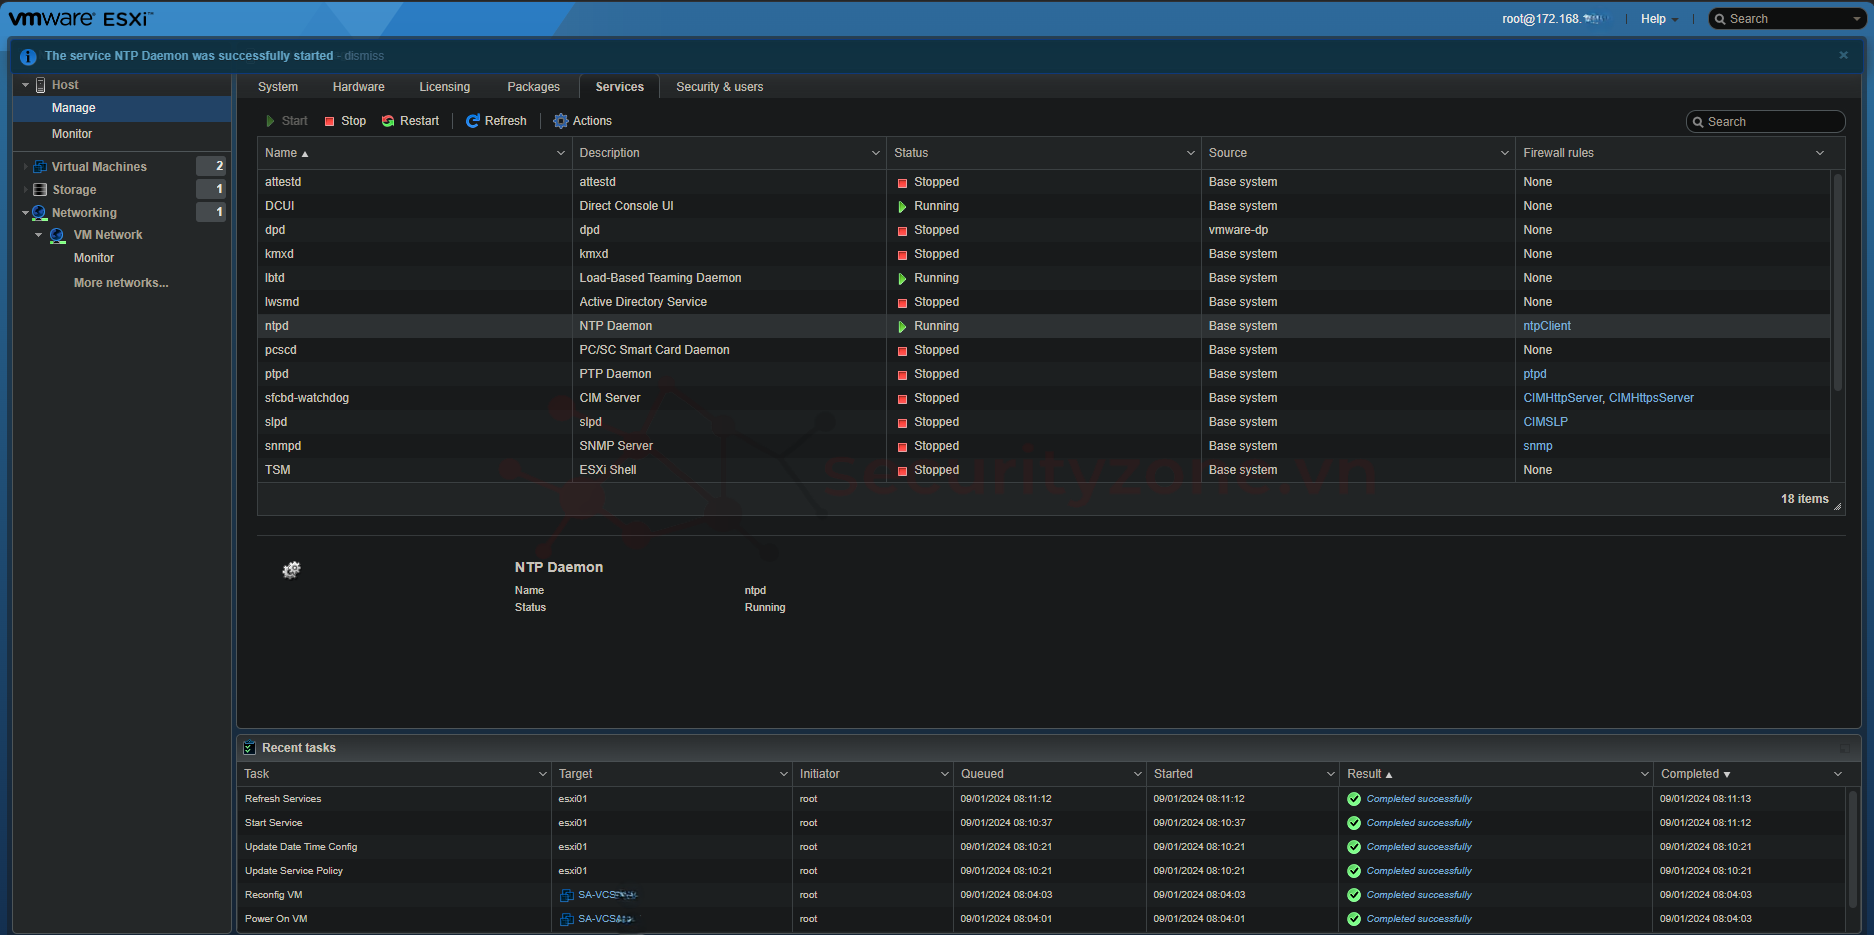1874x935 pixels.
Task: Switch to the System tab
Action: [x=278, y=87]
